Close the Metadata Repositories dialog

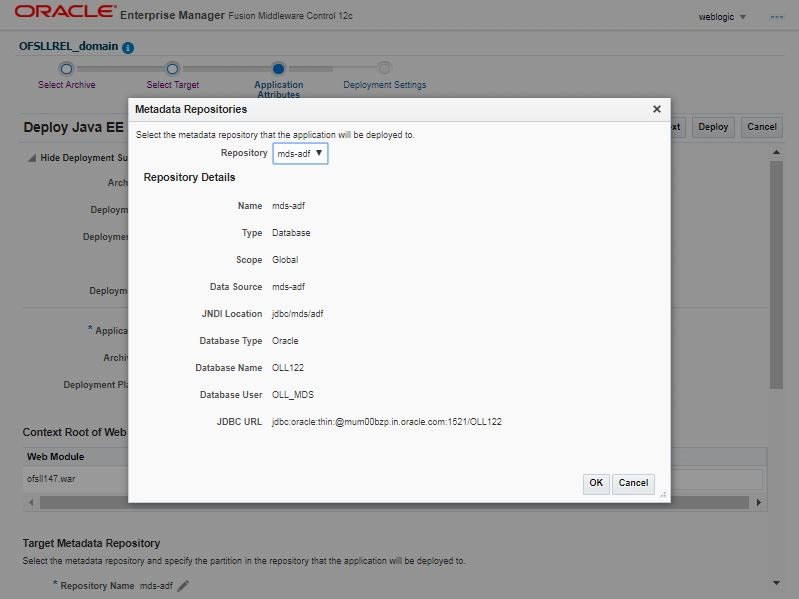pos(657,109)
